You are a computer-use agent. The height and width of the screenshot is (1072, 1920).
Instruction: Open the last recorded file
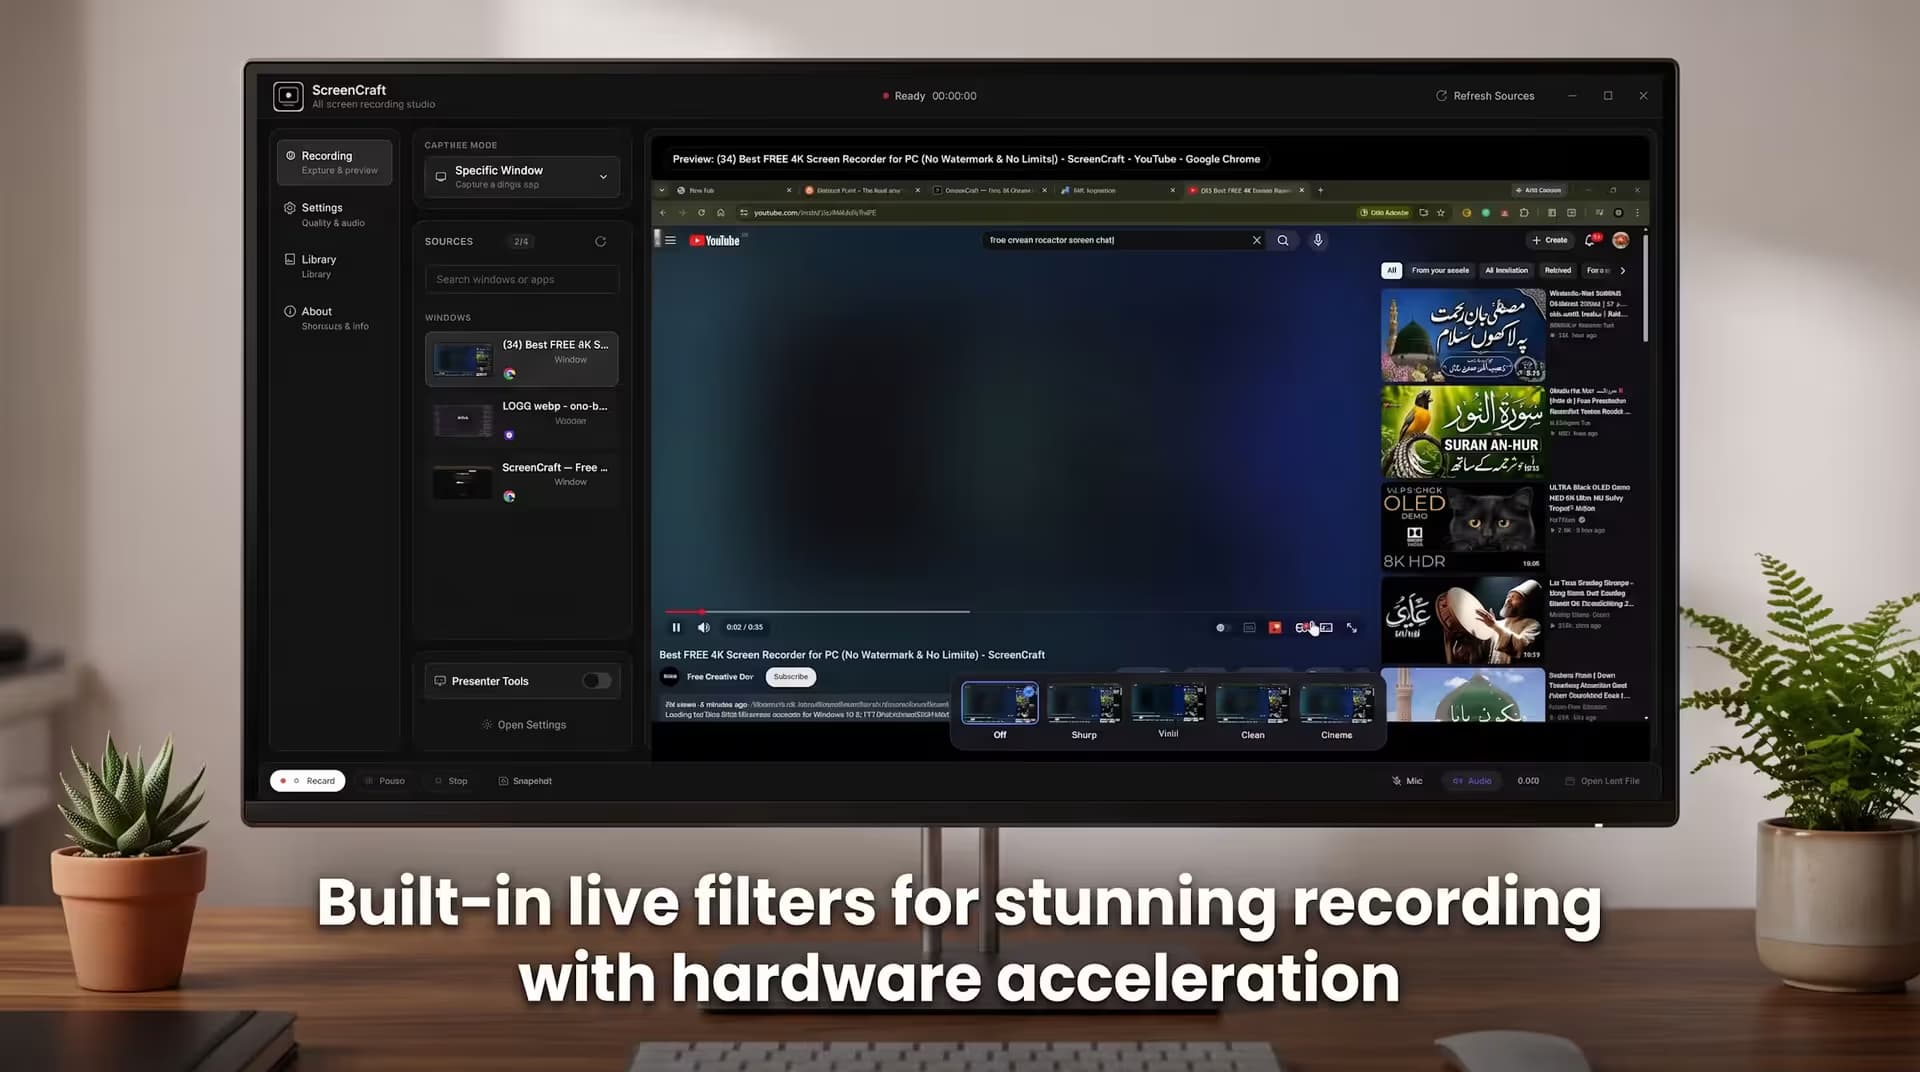point(1602,781)
